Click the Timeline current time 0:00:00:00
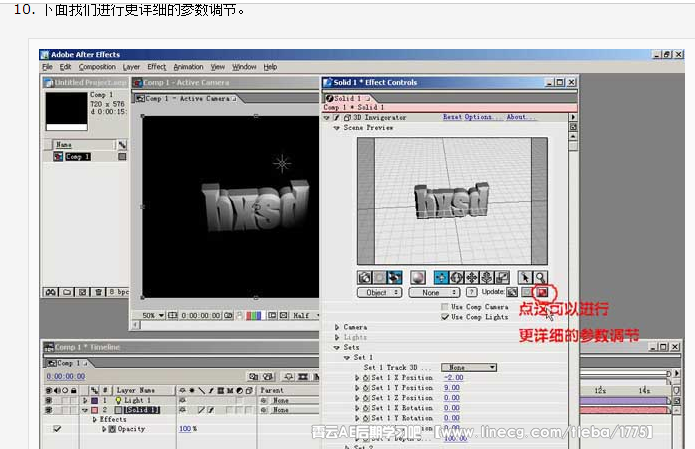This screenshot has height=449, width=695. (66, 376)
